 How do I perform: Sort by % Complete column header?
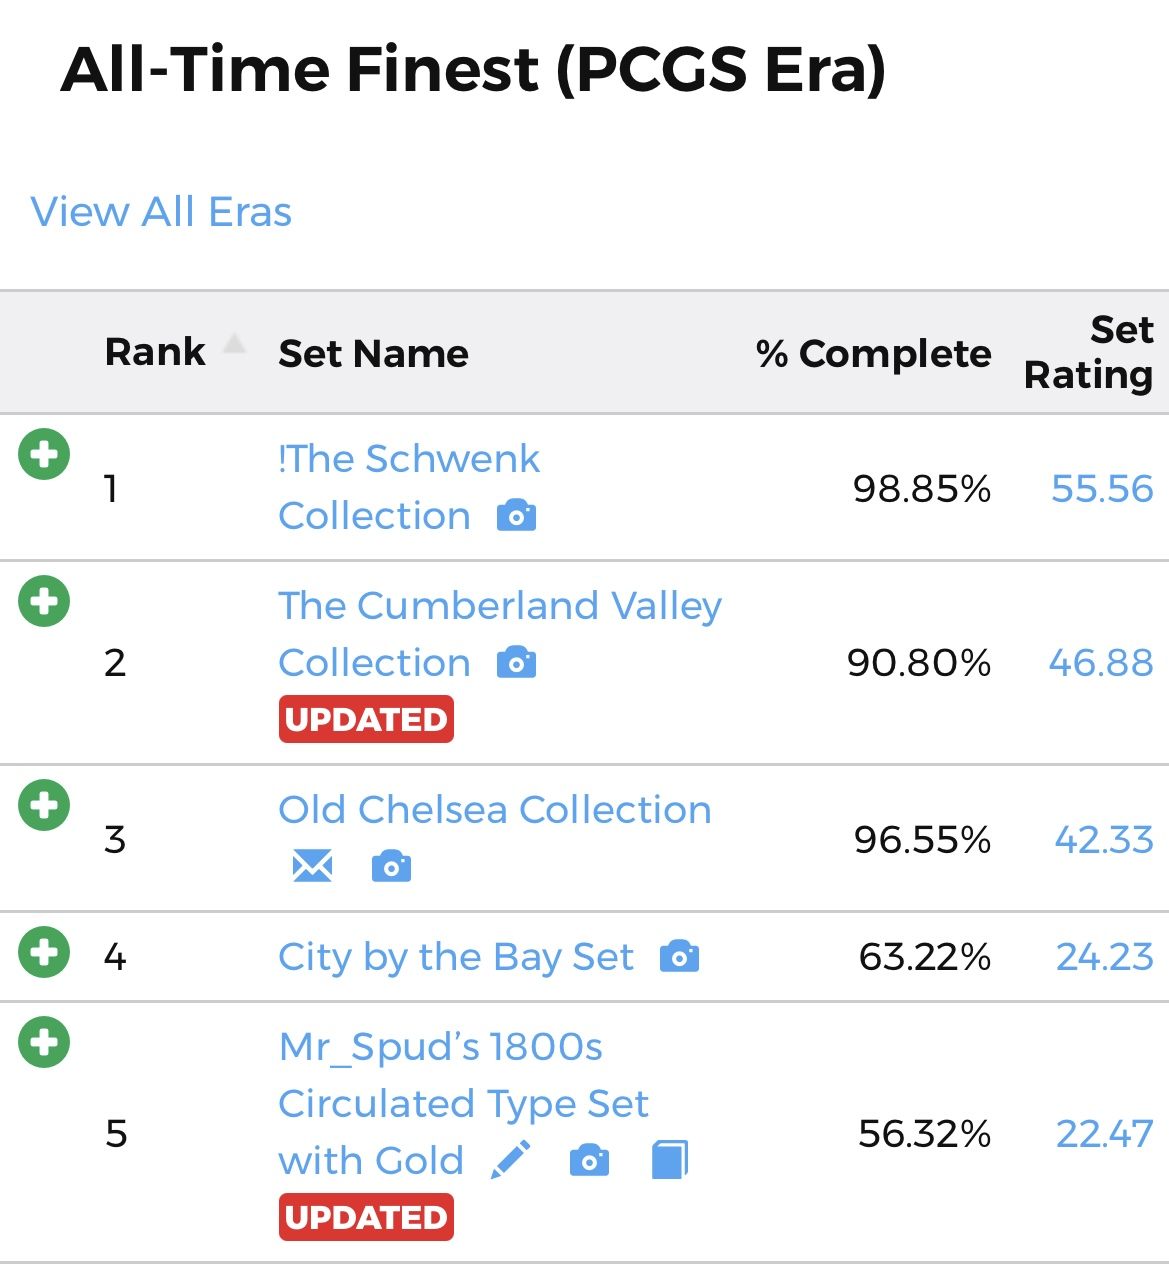click(x=873, y=353)
